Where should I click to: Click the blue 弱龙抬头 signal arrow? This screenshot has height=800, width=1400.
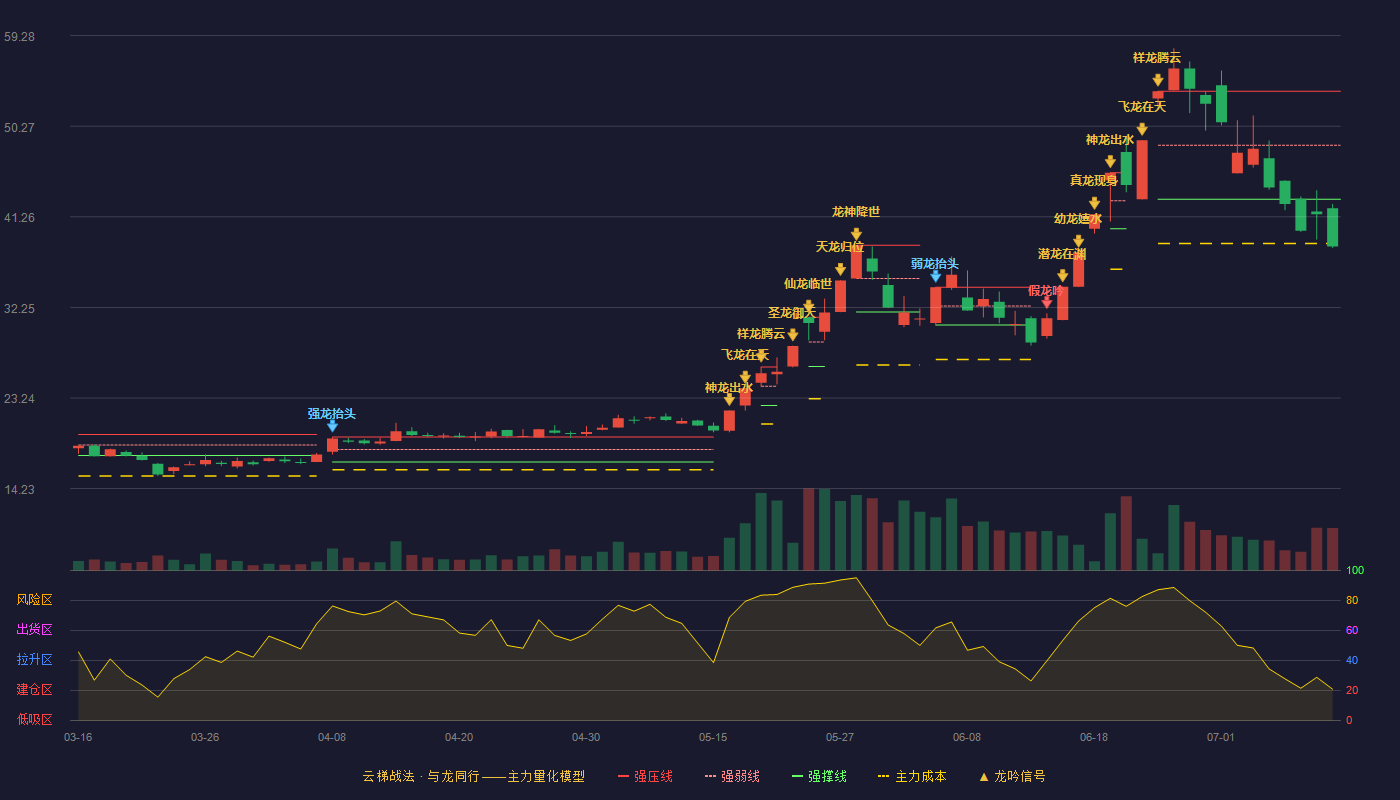(x=935, y=276)
